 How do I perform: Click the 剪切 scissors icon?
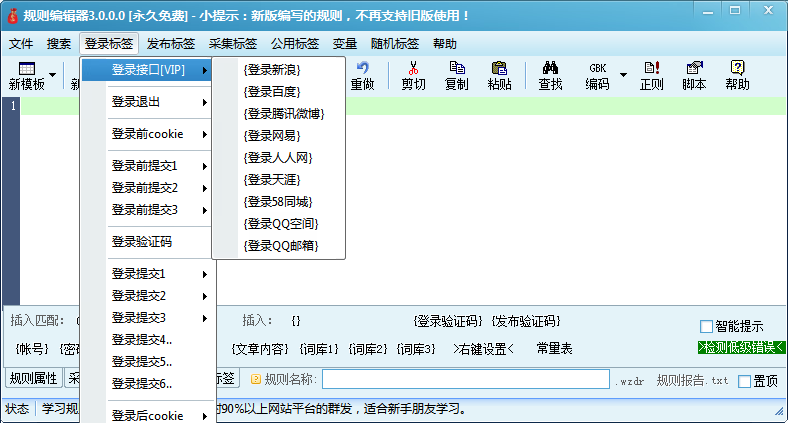(x=413, y=67)
